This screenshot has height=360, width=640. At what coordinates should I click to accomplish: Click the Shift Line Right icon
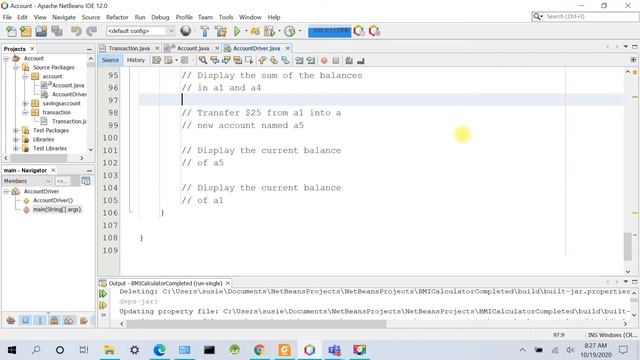[x=311, y=60]
